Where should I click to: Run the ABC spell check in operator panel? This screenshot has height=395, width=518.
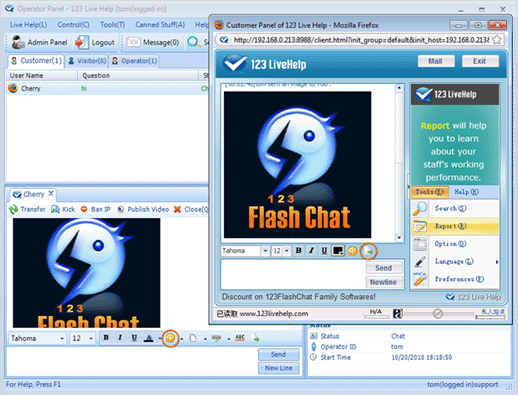tap(240, 338)
